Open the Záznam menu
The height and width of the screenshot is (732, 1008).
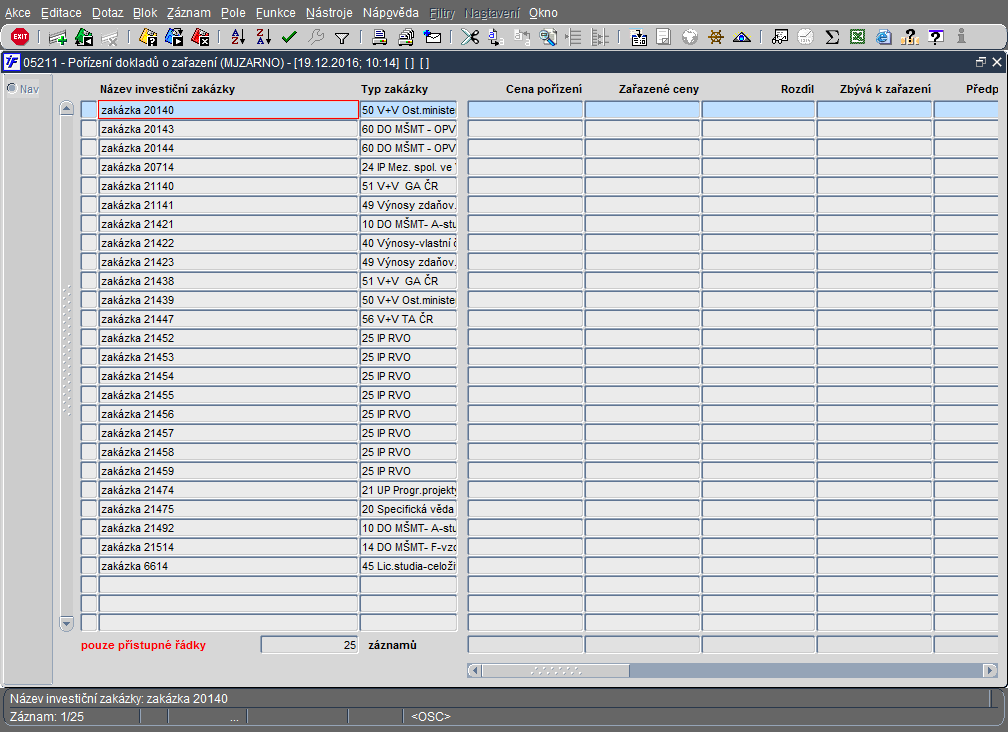coord(188,13)
